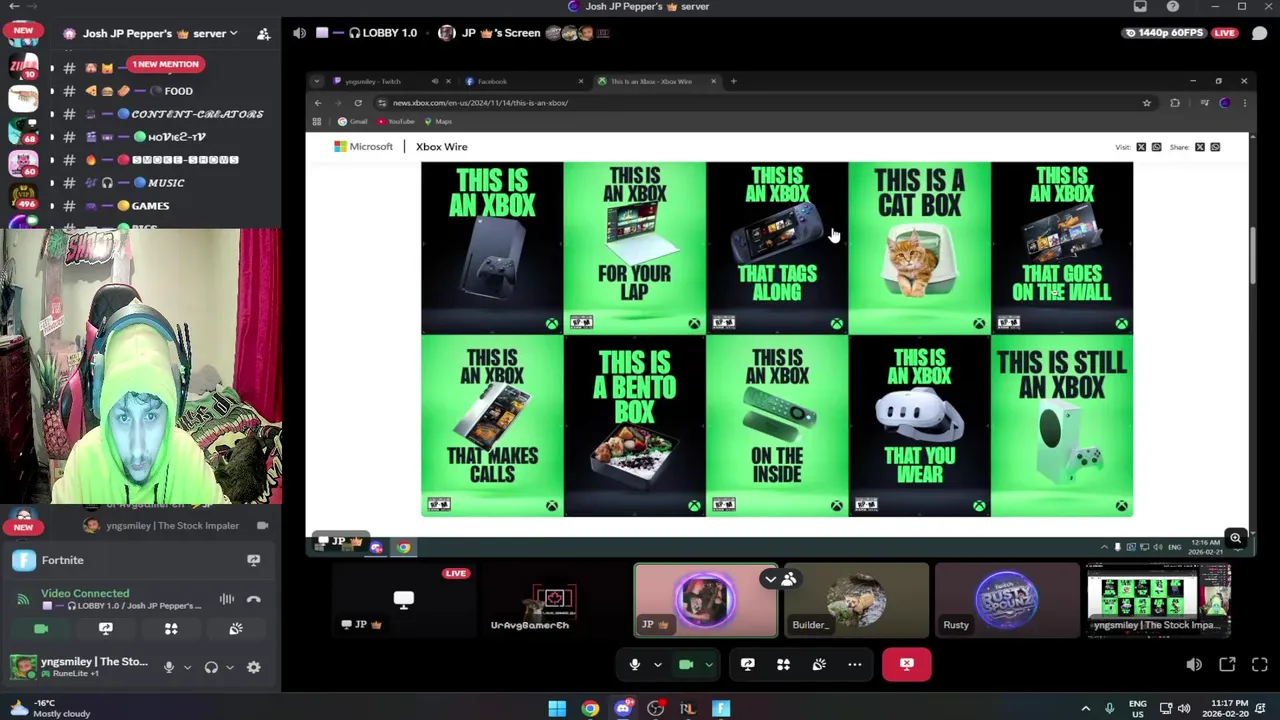Share your screen from the voice panel
1280x720 pixels.
(105, 629)
